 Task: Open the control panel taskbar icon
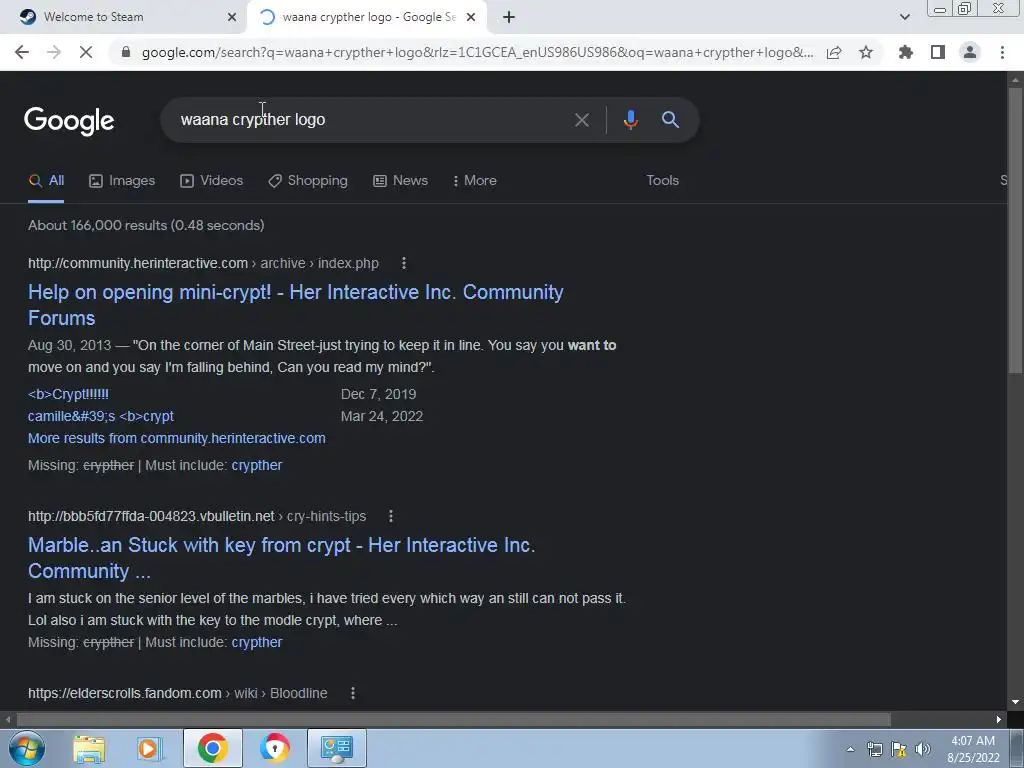coord(336,748)
